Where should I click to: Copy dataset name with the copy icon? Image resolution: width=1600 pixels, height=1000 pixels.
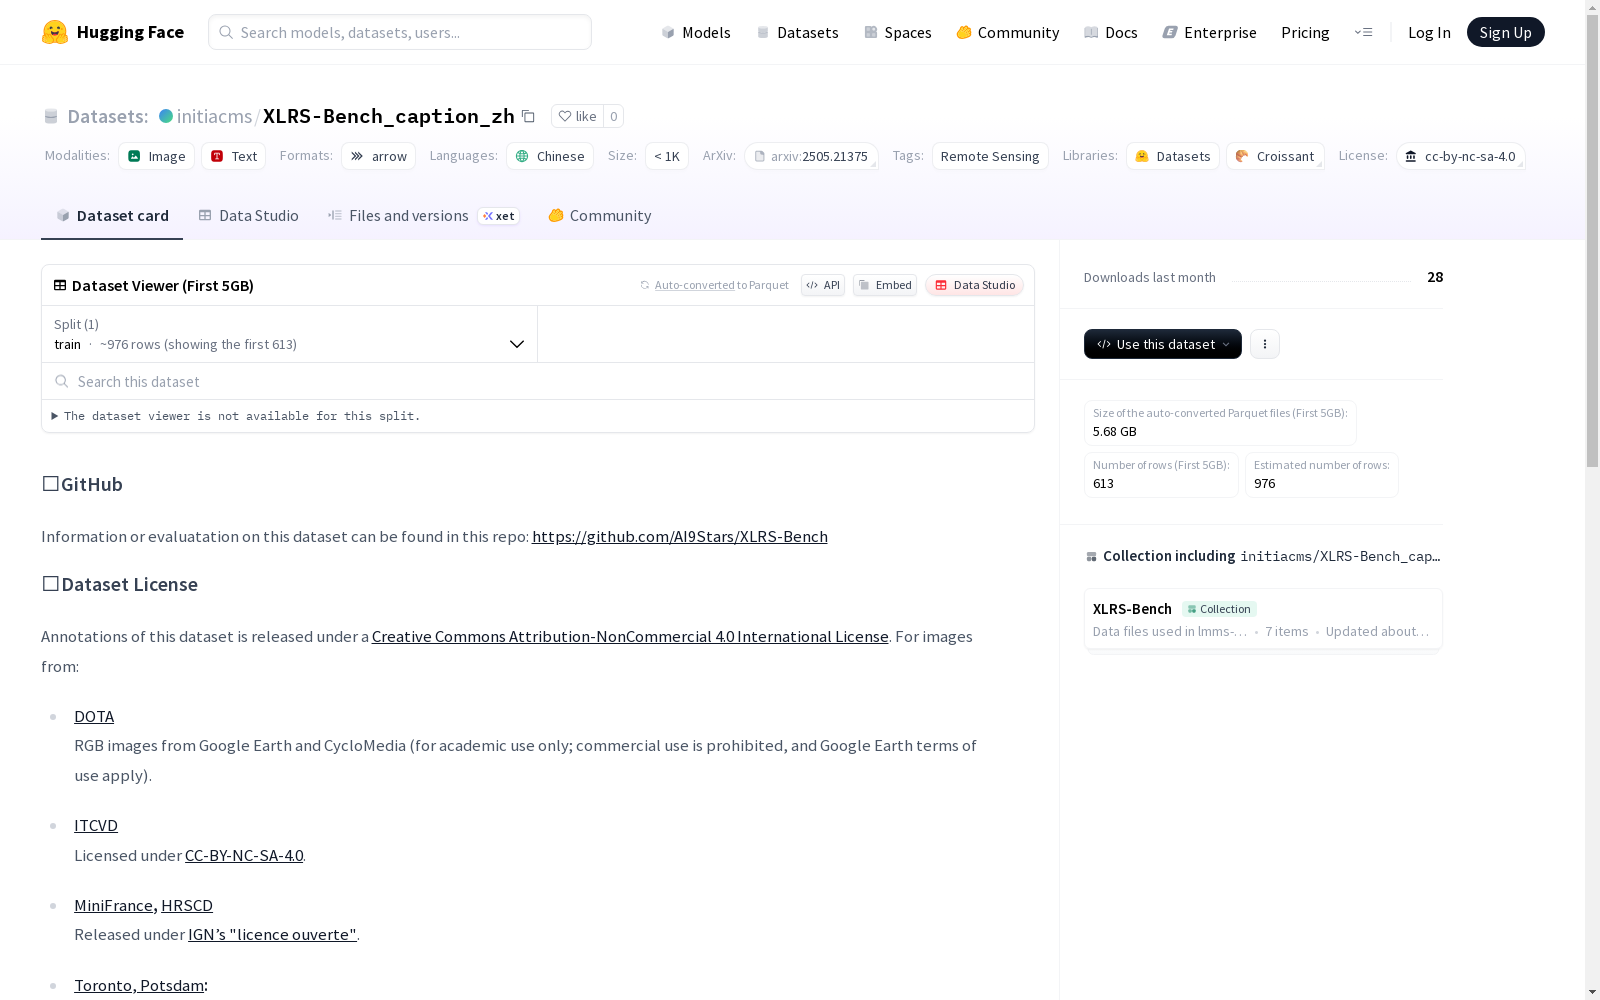tap(528, 116)
